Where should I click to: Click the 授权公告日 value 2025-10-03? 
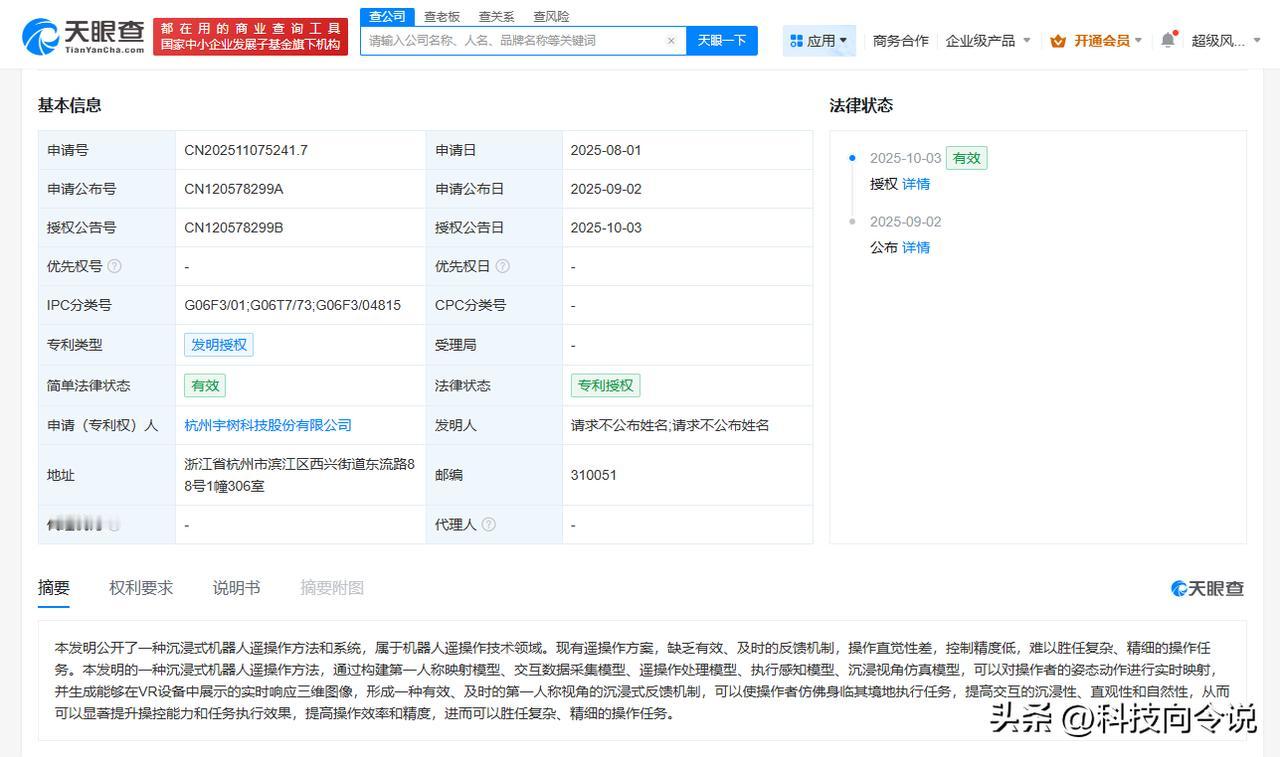tap(606, 228)
